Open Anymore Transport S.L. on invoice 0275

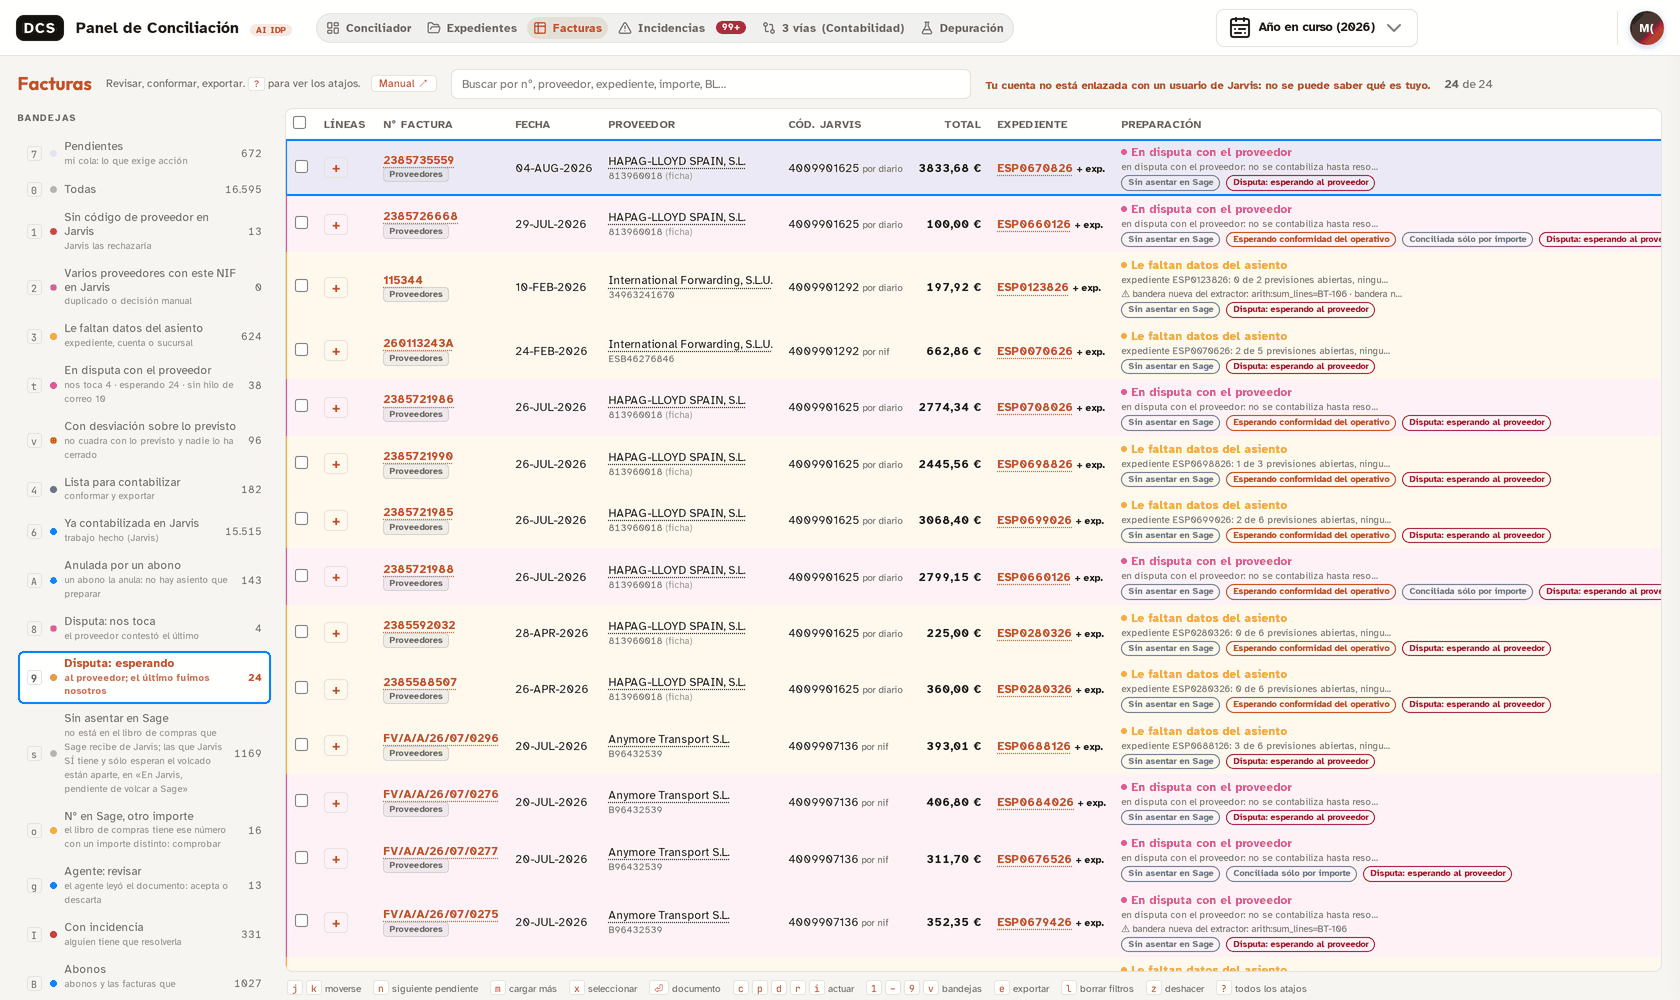pyautogui.click(x=669, y=915)
